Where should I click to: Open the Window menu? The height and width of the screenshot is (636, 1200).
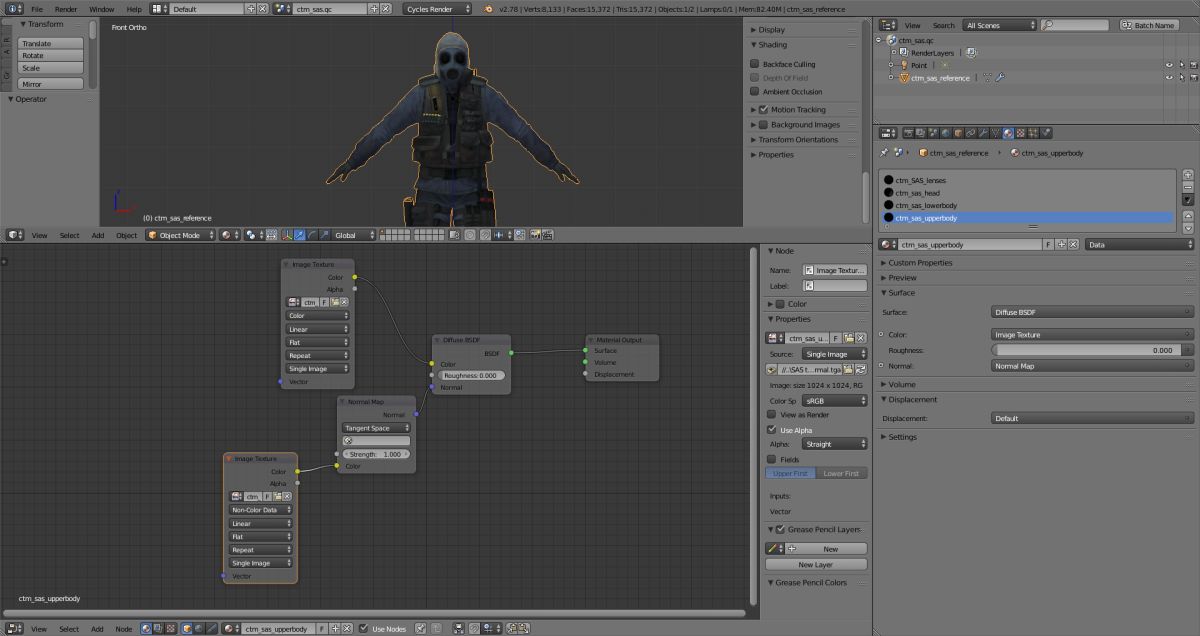tap(101, 8)
